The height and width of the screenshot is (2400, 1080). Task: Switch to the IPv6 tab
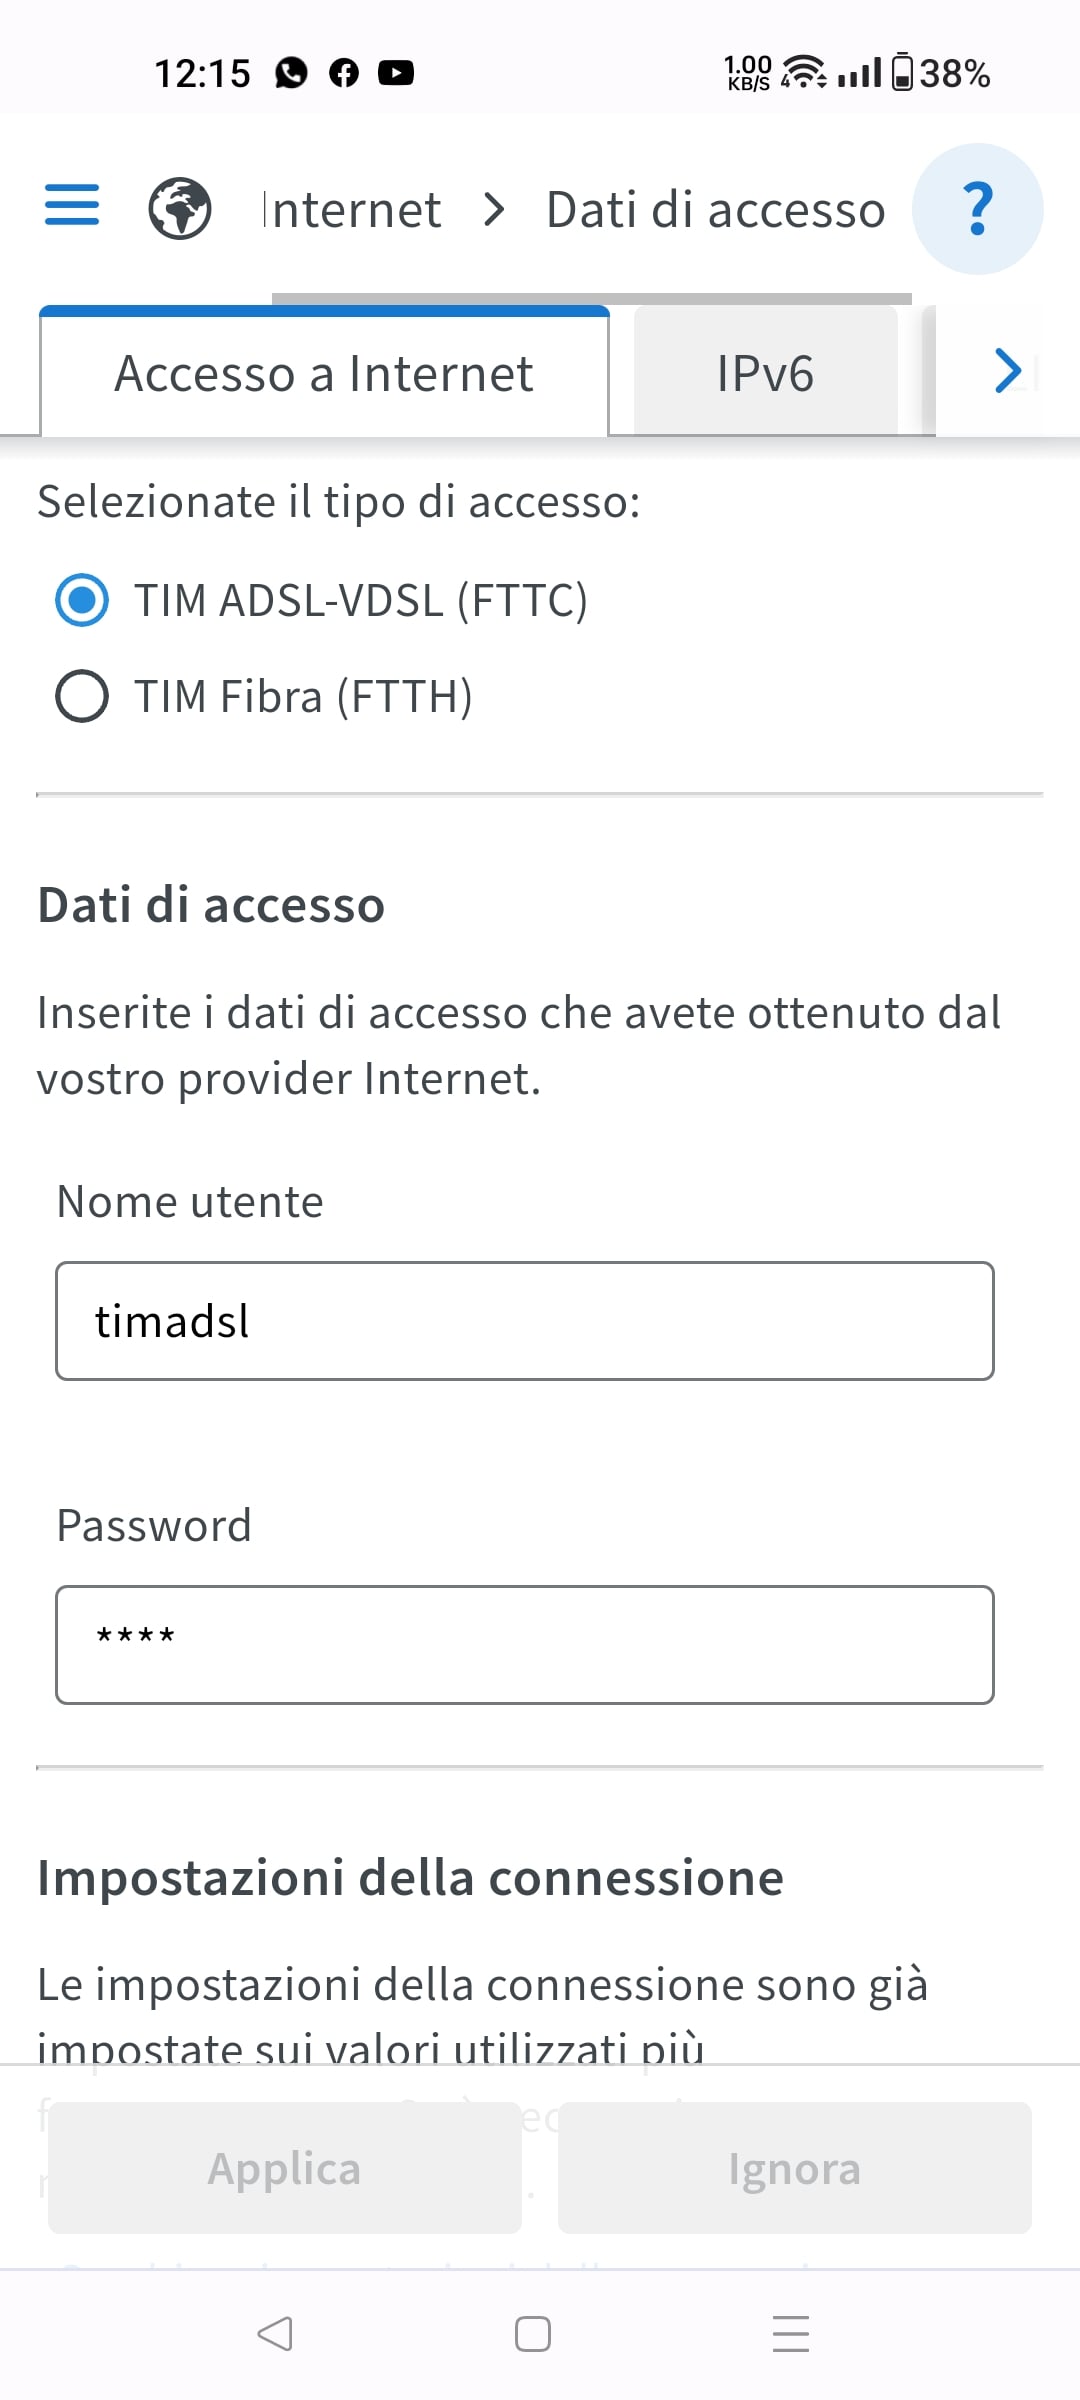pos(765,373)
